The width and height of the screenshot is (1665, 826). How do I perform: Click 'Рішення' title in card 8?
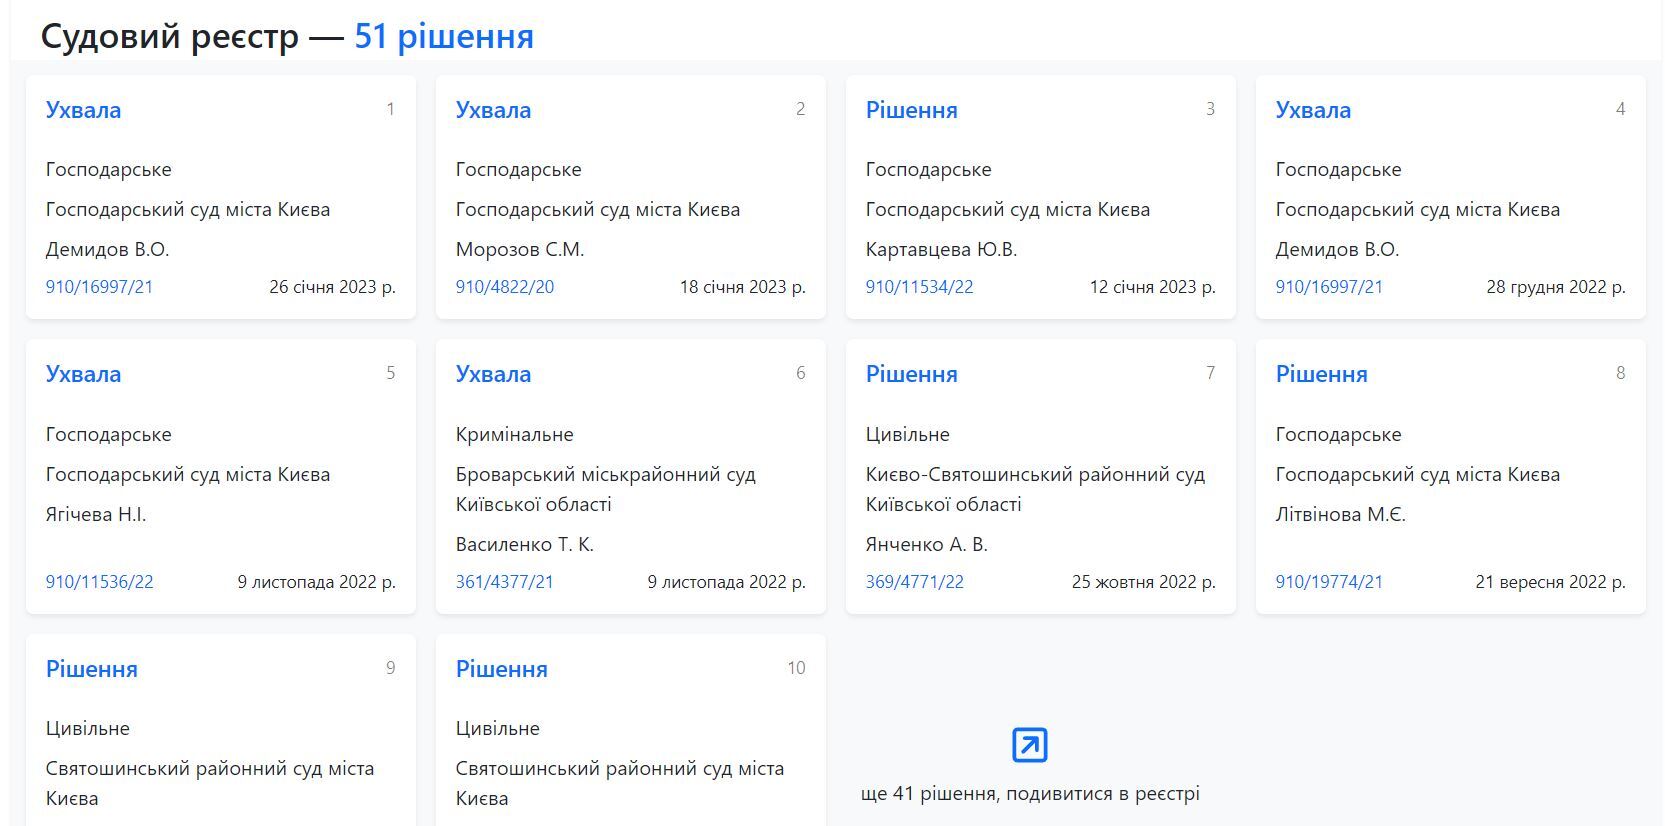point(1321,374)
